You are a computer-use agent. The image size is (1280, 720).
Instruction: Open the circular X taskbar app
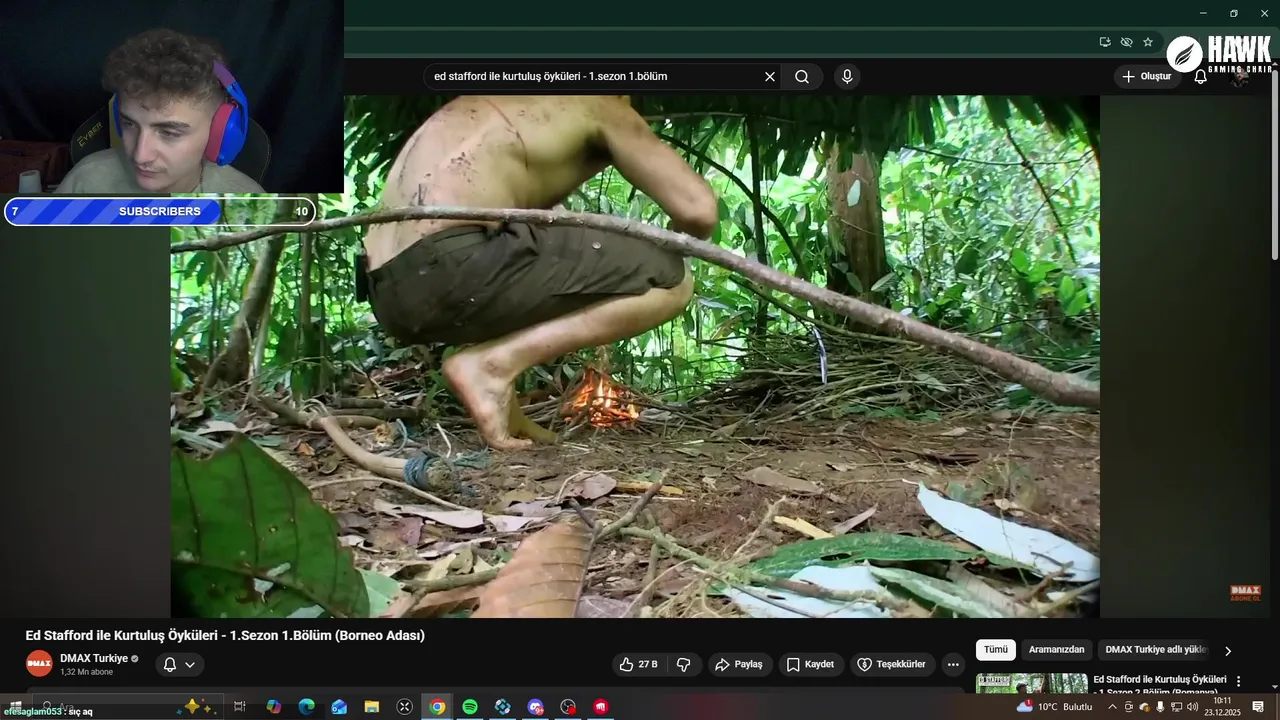pos(405,707)
